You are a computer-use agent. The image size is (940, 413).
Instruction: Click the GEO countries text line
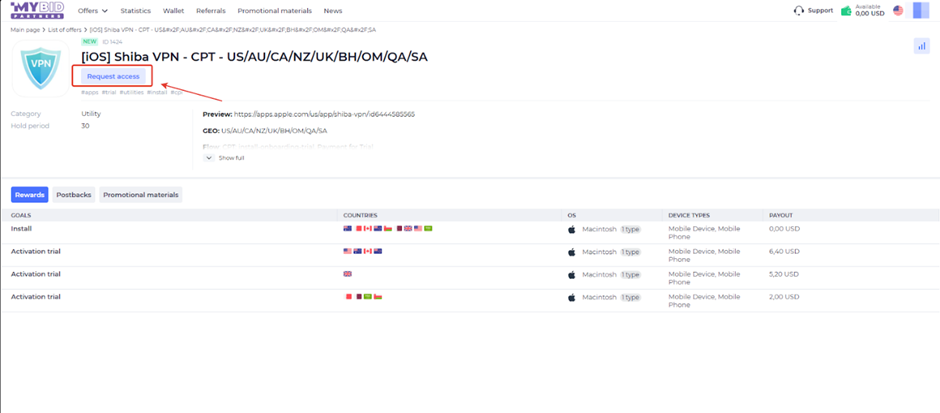(265, 131)
